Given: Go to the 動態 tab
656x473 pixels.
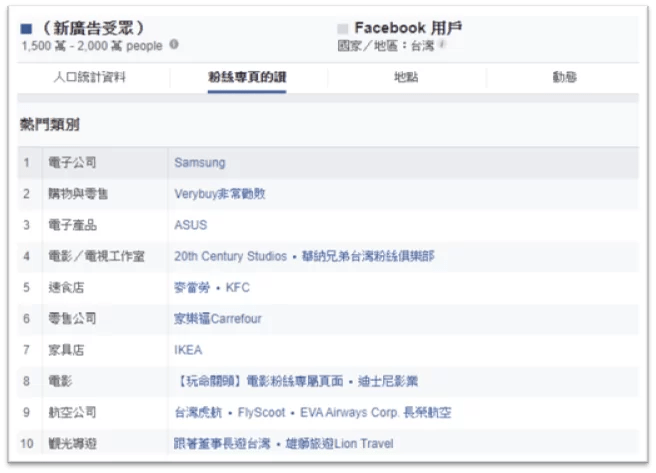Looking at the screenshot, I should tap(564, 77).
